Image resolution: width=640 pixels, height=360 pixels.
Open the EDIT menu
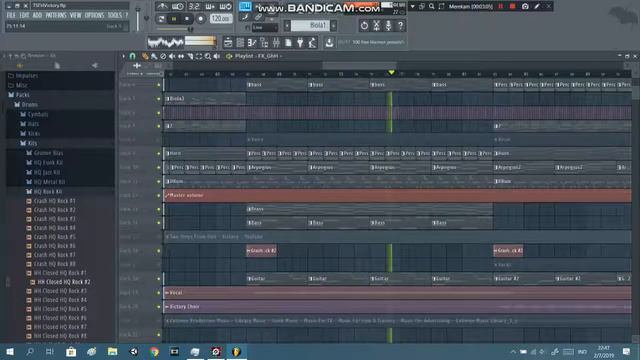point(24,16)
